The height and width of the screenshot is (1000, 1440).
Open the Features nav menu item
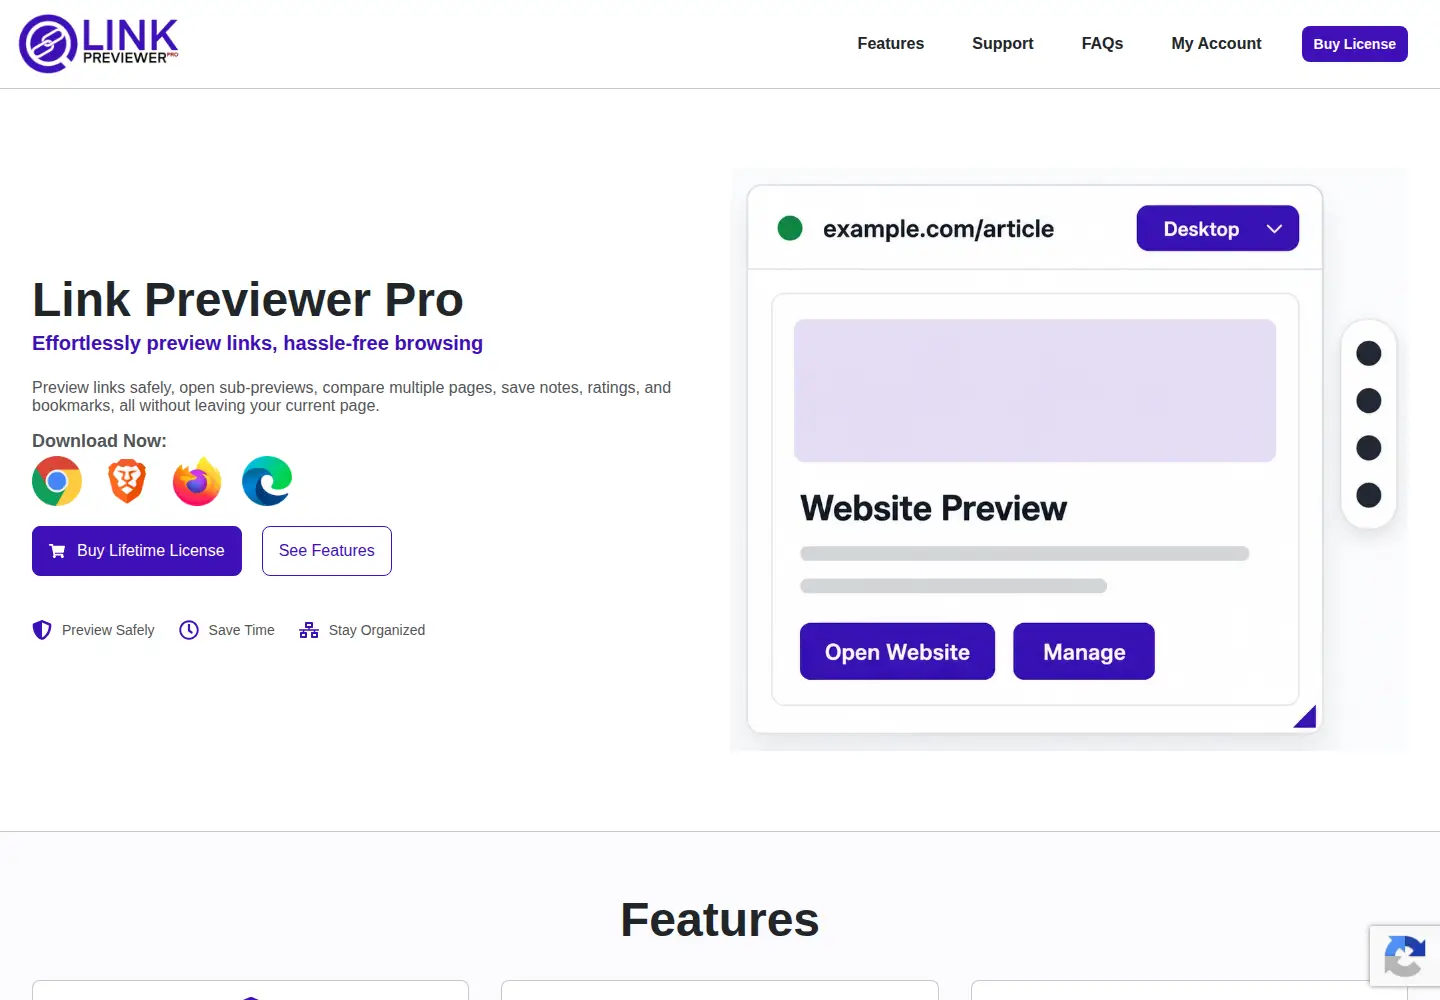click(x=891, y=44)
